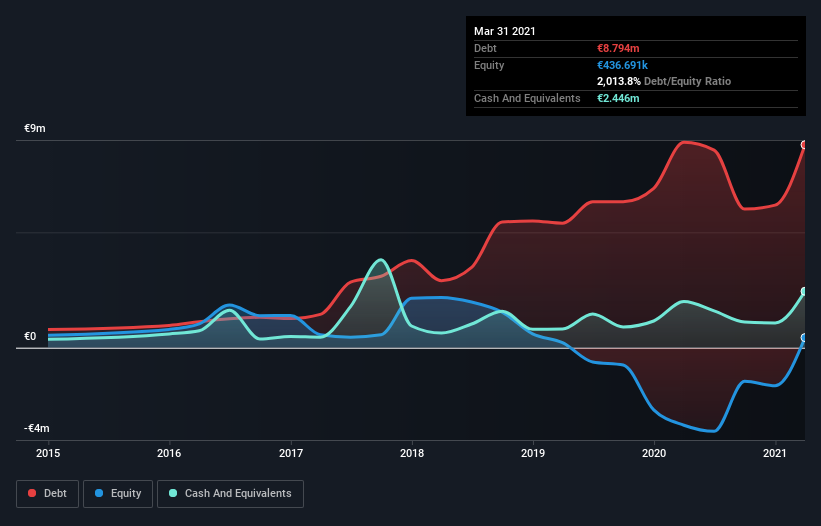
Task: Click the 2019 x-axis label
Action: (533, 453)
